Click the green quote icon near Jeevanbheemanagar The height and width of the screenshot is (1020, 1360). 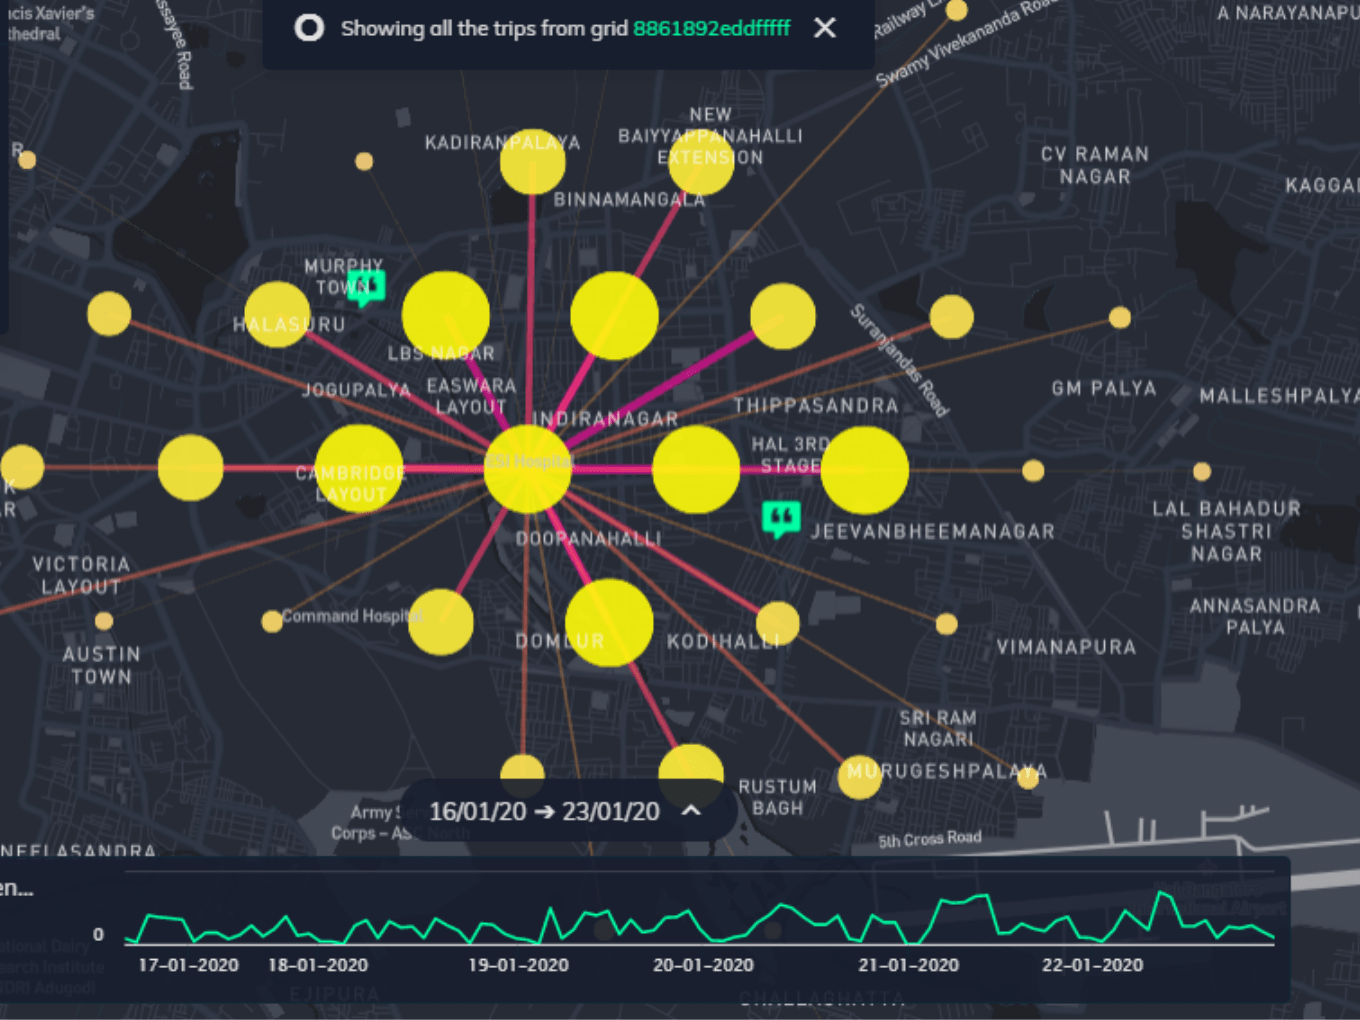pyautogui.click(x=781, y=519)
